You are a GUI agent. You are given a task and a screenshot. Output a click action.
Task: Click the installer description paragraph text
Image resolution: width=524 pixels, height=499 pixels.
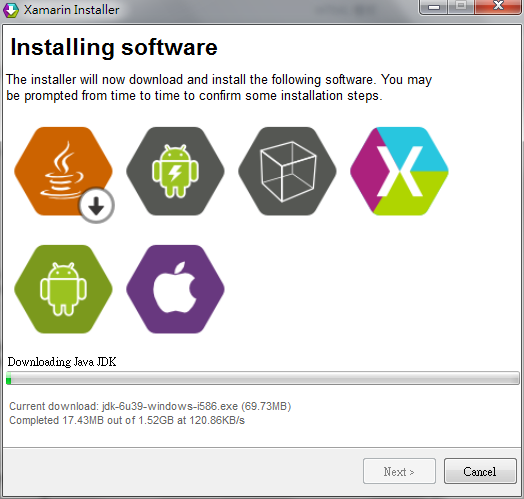tap(219, 88)
